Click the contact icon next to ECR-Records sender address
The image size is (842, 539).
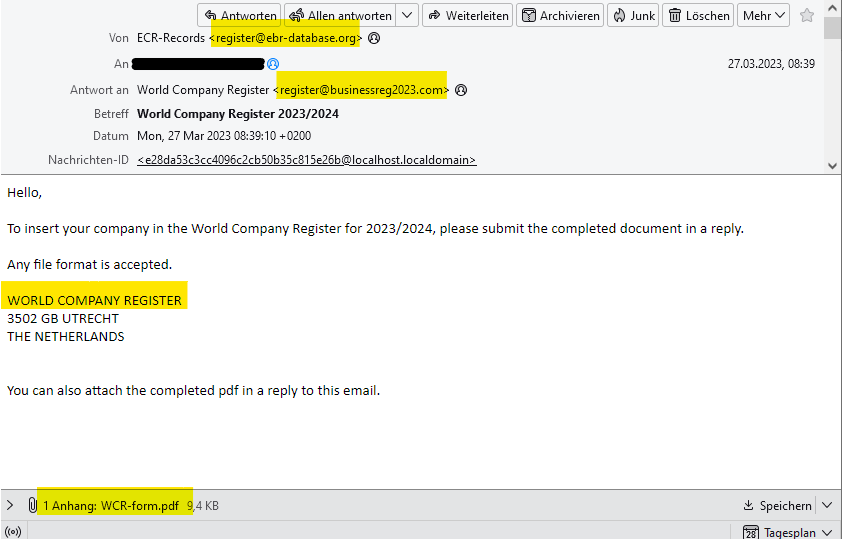click(x=374, y=38)
